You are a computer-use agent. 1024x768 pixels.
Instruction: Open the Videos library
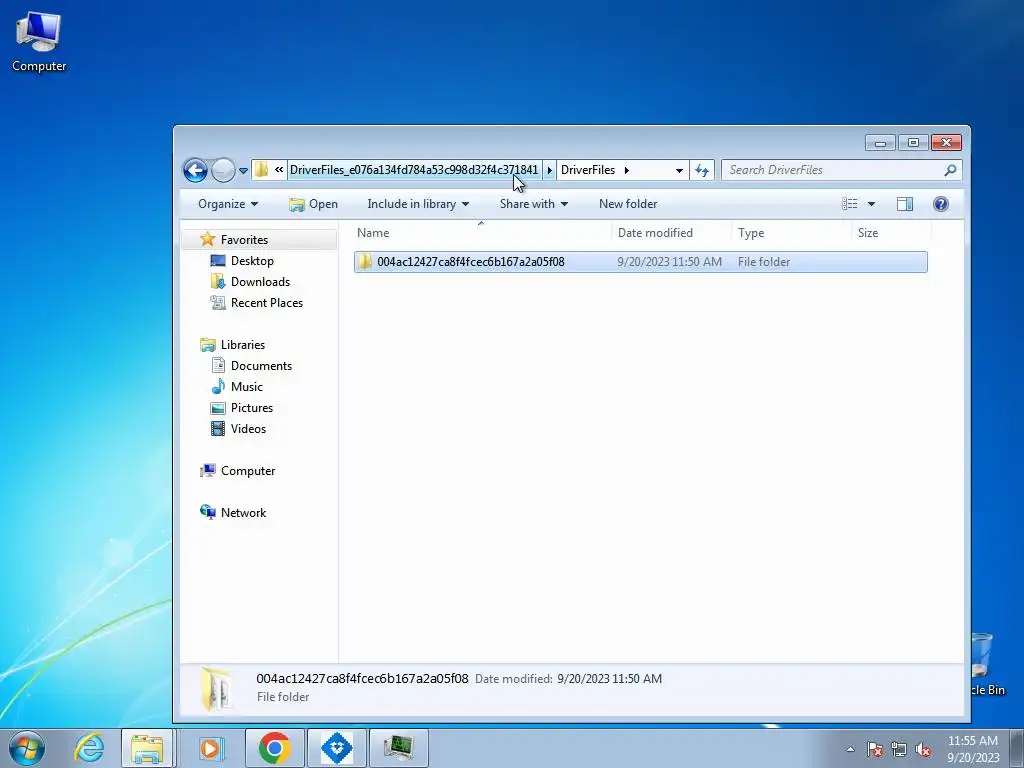248,428
